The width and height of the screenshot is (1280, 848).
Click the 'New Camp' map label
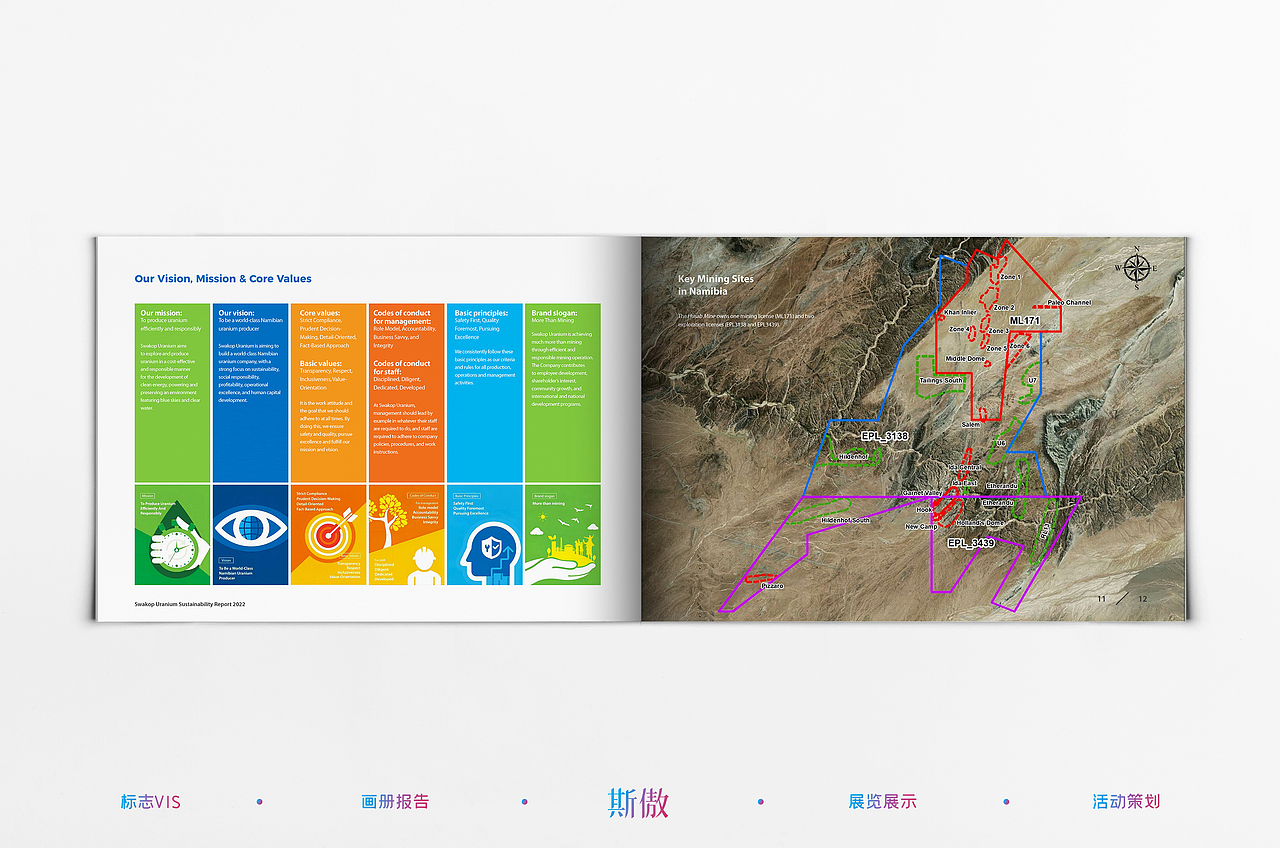[921, 526]
